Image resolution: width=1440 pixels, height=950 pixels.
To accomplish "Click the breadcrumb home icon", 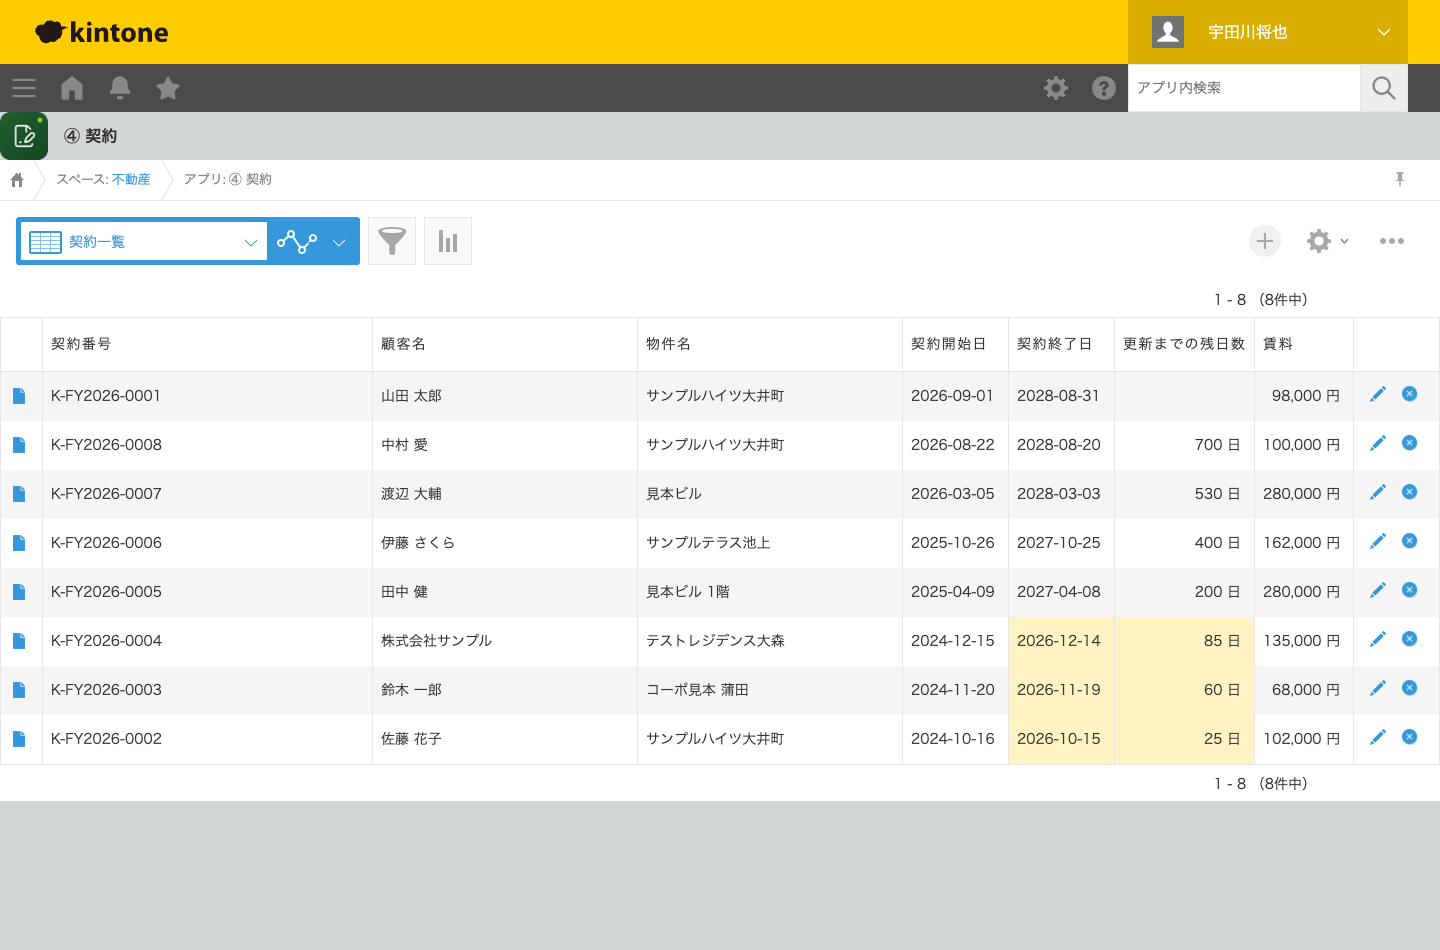I will 17,180.
